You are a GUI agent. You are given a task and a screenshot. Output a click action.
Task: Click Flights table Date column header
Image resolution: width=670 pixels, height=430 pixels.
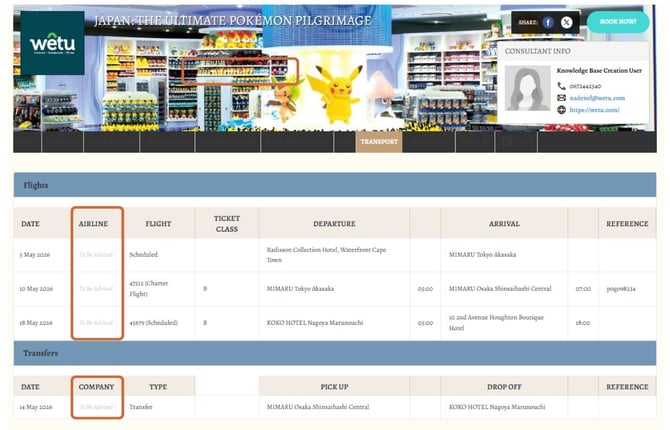pos(30,224)
